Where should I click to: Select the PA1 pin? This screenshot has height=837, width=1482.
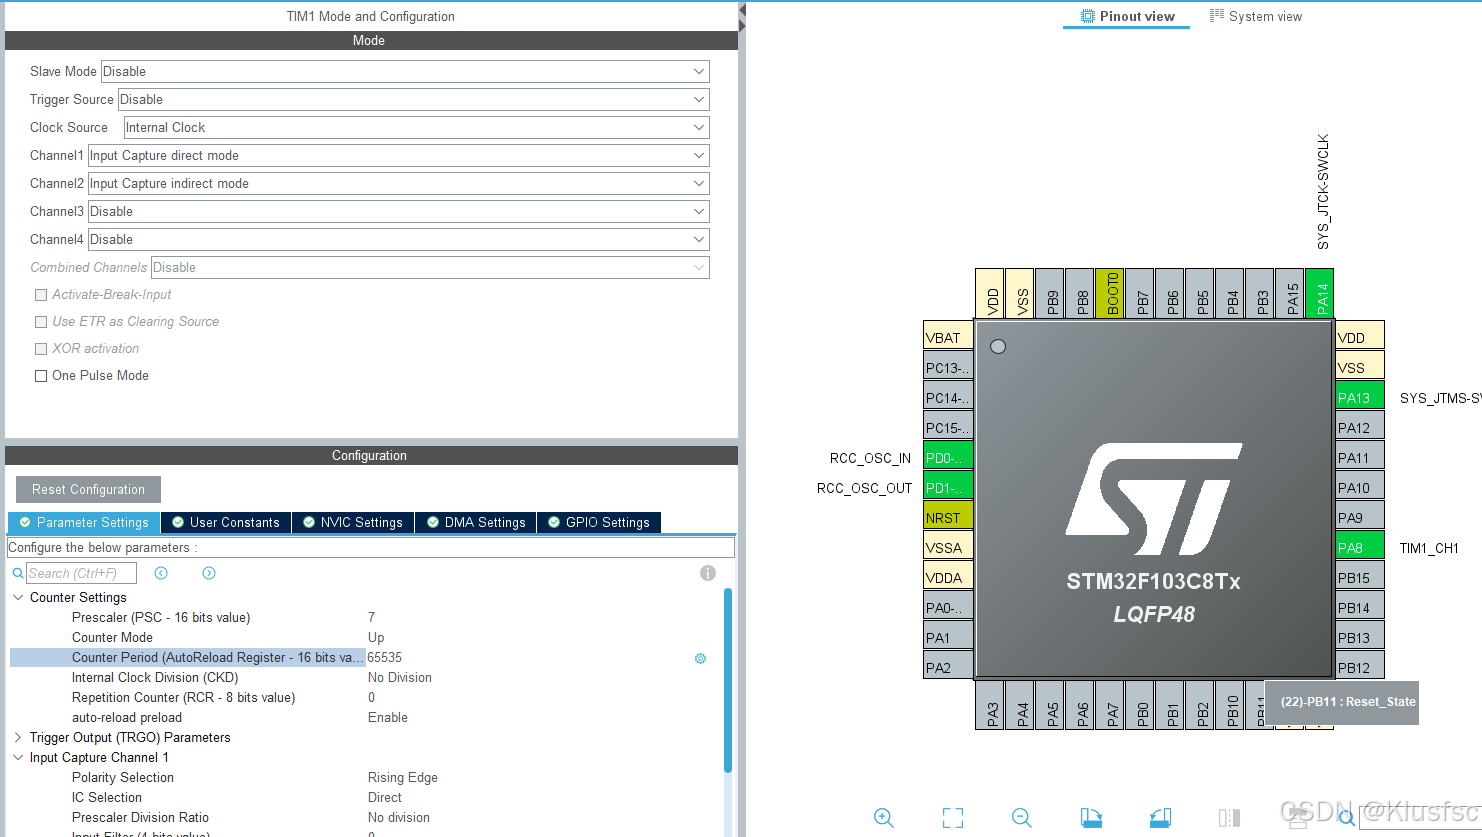pos(948,637)
